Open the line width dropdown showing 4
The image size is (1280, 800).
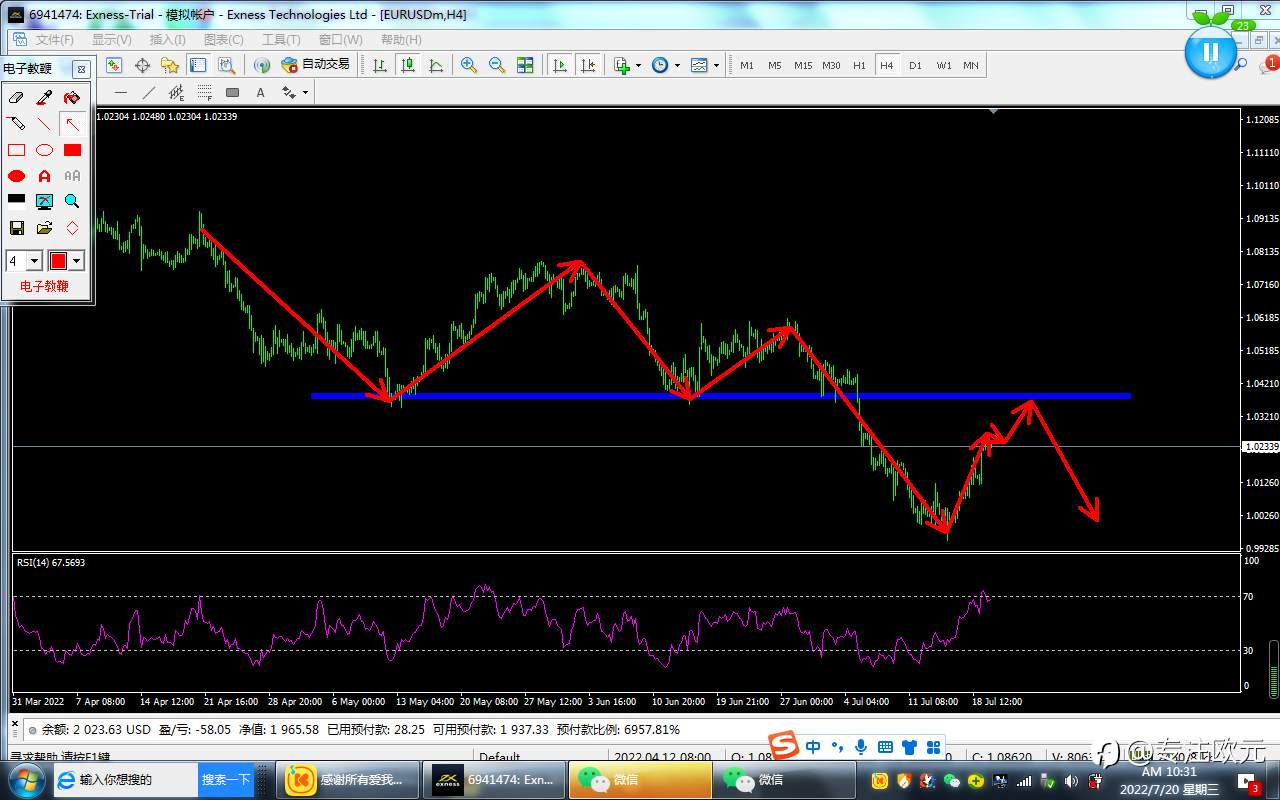(x=34, y=261)
